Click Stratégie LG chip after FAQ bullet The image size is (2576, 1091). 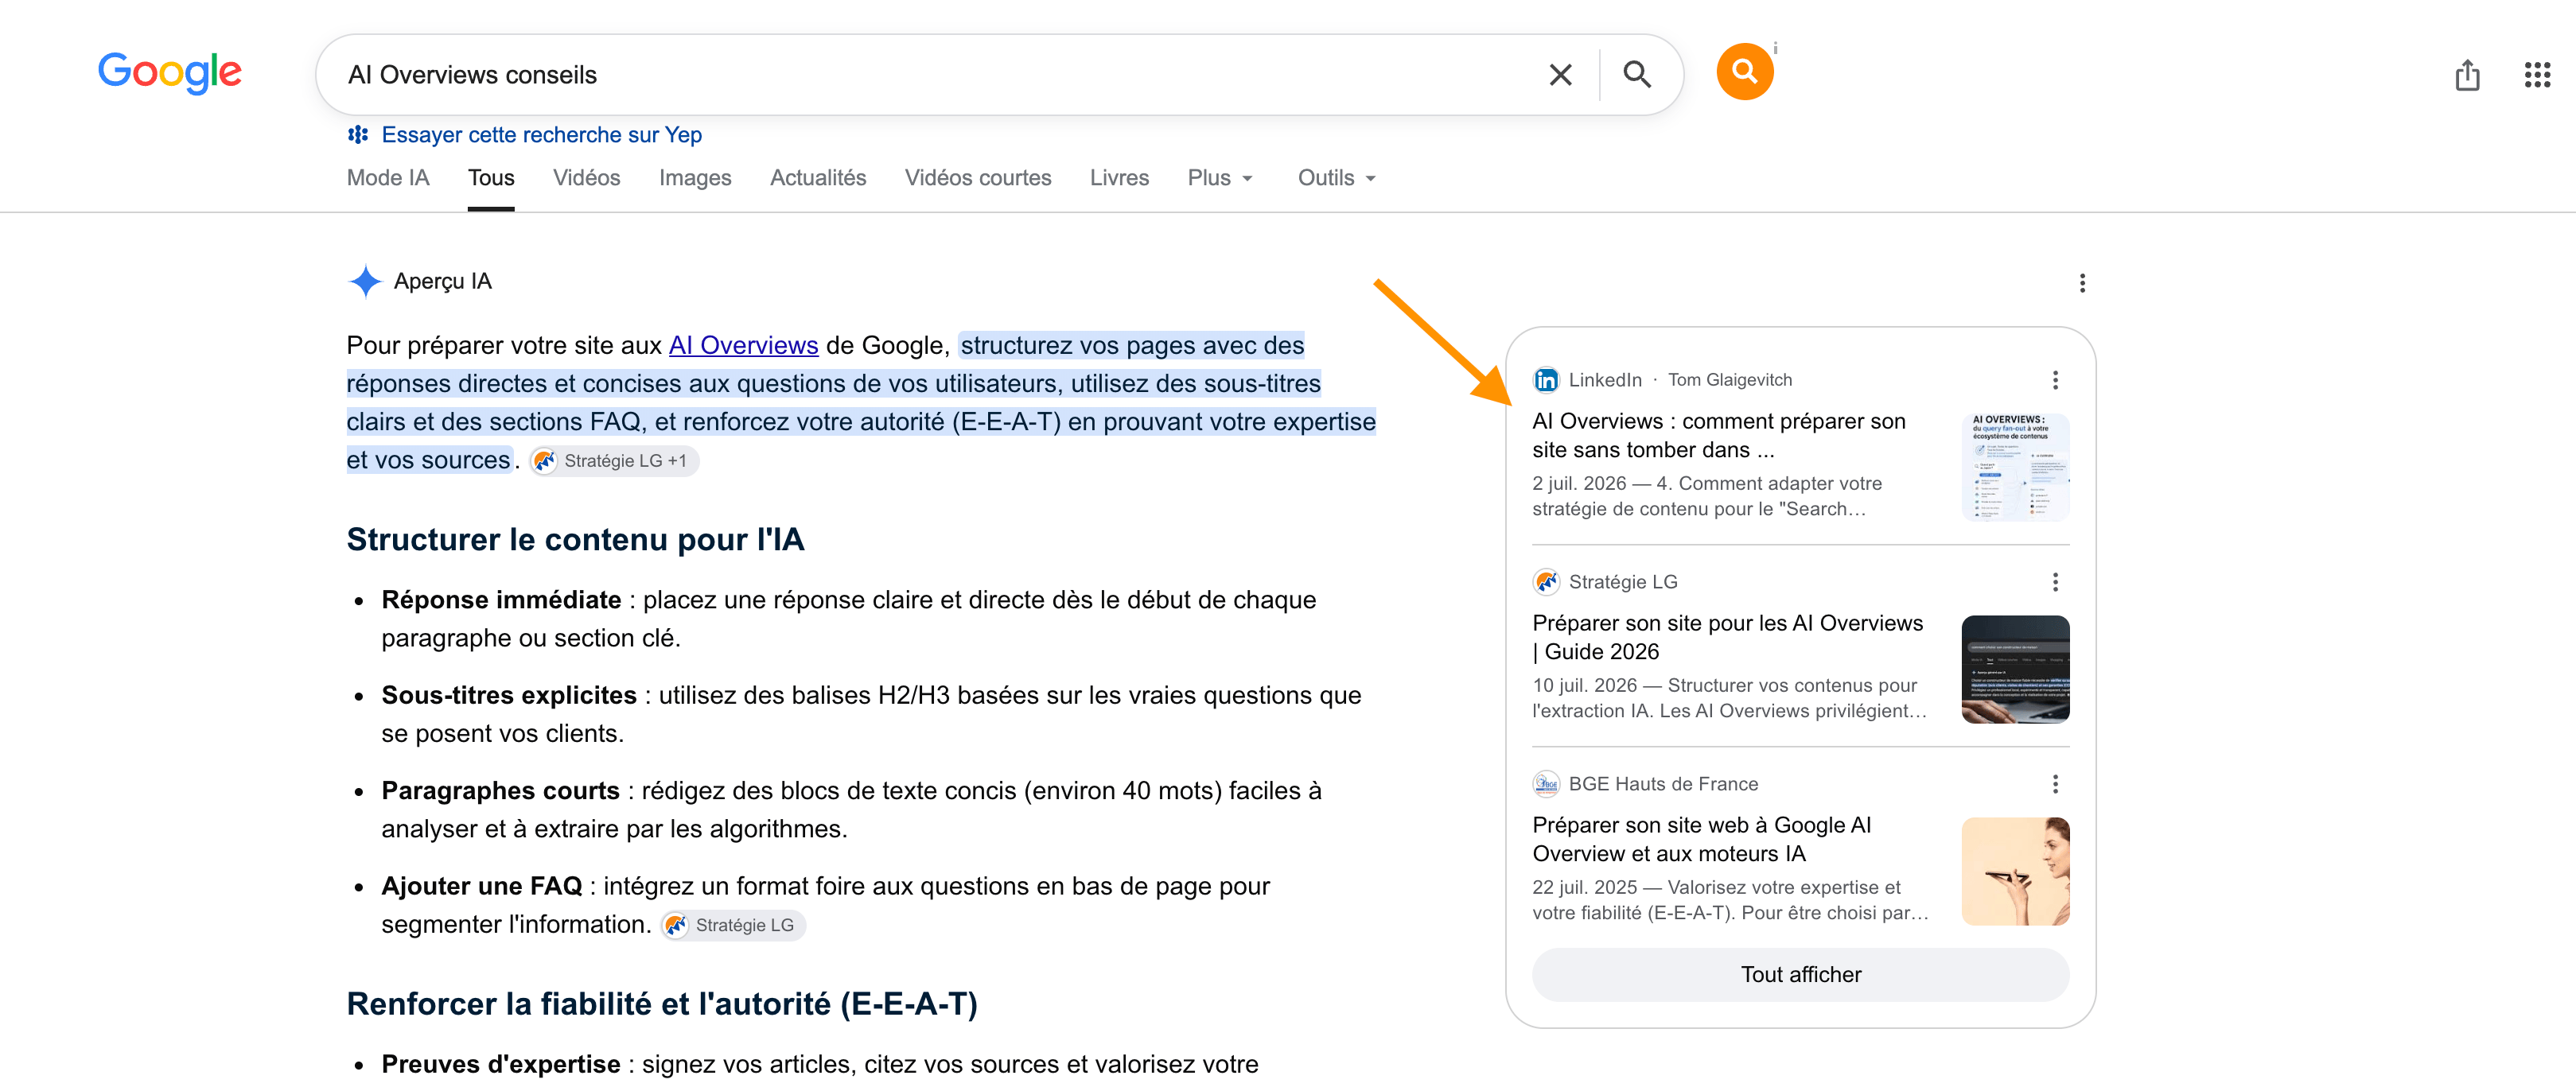[733, 925]
